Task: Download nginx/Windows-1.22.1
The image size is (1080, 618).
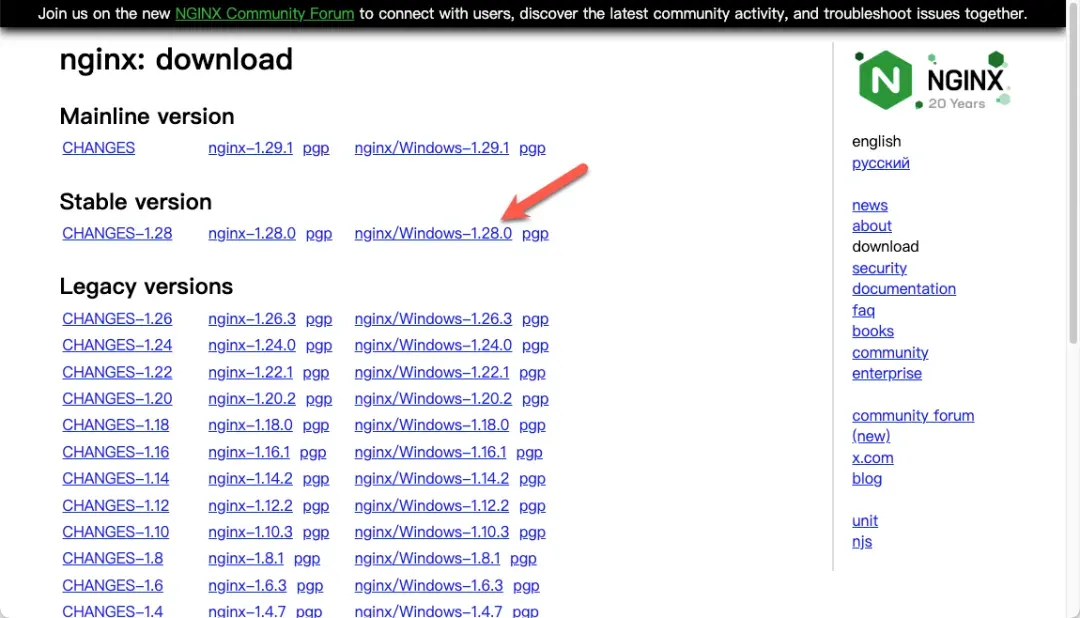Action: [x=431, y=372]
